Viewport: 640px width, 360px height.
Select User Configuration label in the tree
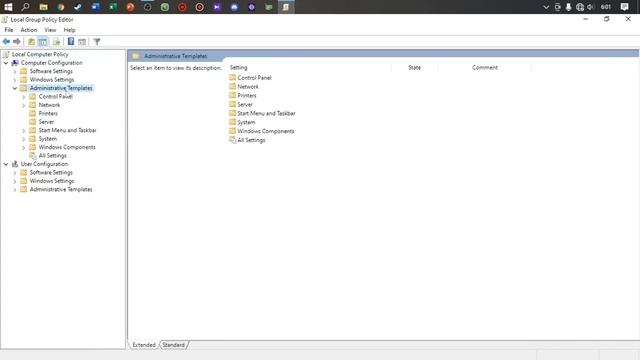click(44, 164)
